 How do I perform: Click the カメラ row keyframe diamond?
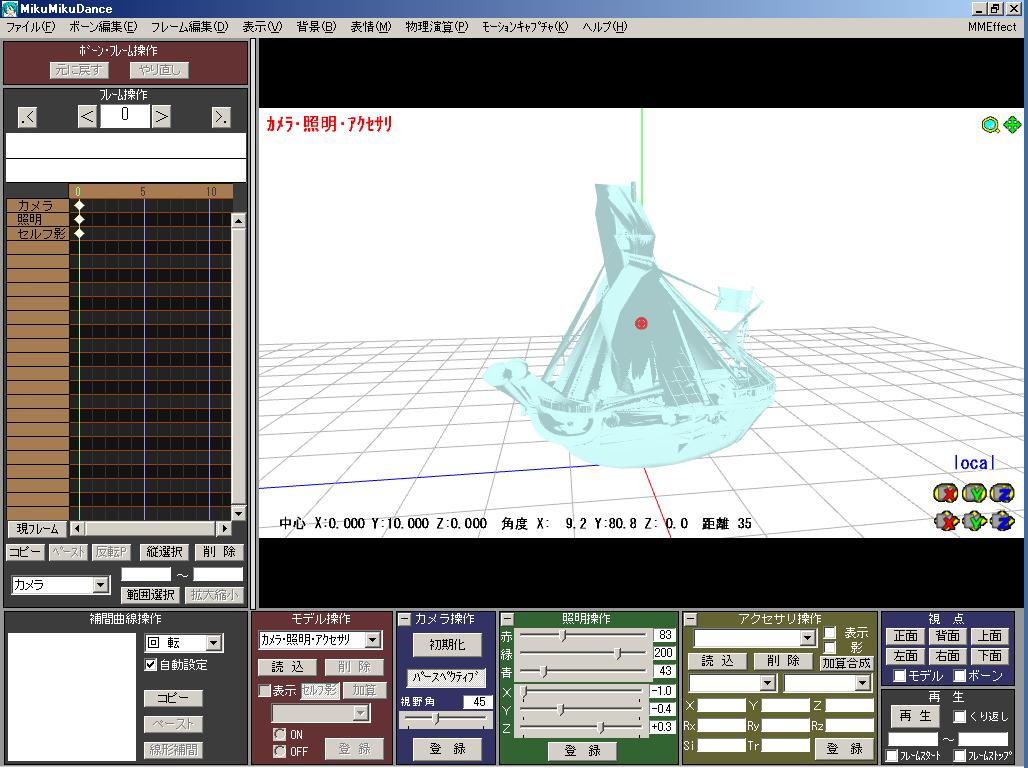(x=79, y=205)
